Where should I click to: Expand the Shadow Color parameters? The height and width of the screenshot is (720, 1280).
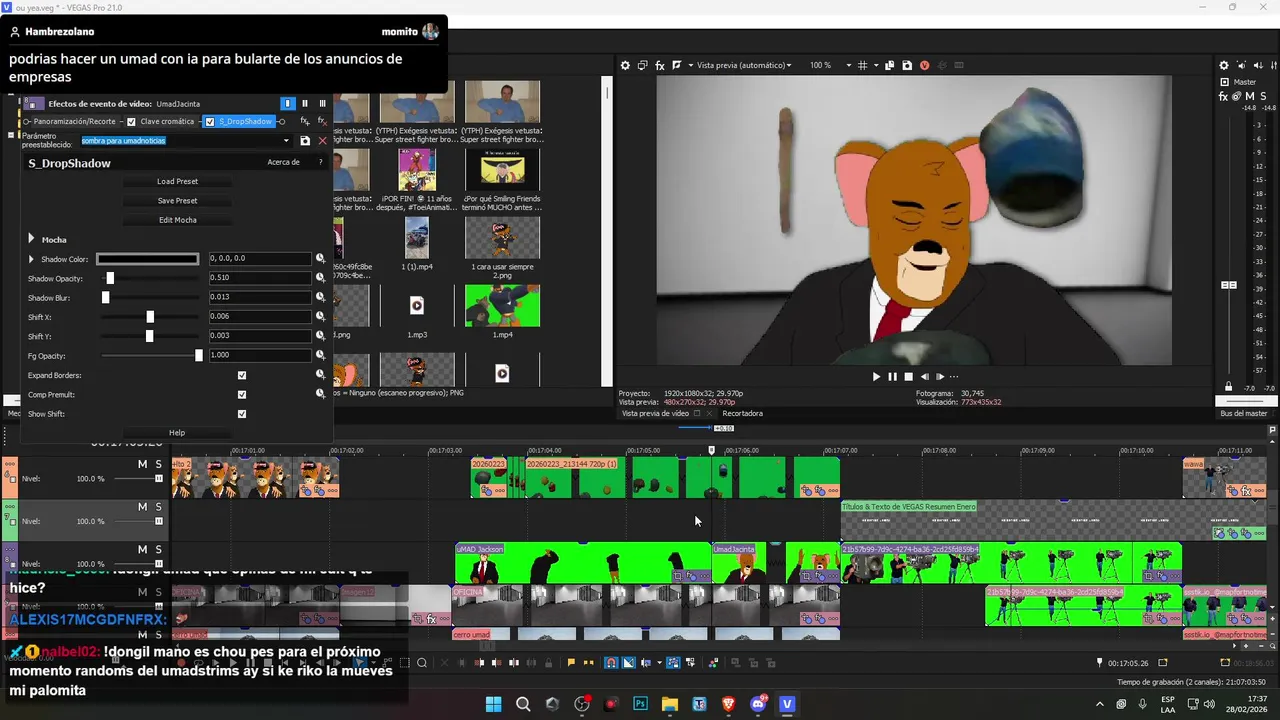[32, 259]
